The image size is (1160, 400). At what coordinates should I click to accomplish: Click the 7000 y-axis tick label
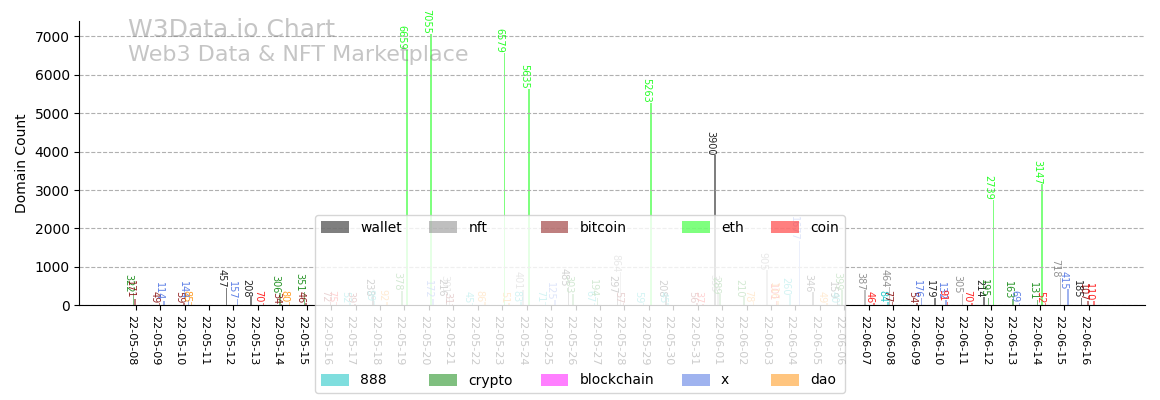(x=52, y=37)
